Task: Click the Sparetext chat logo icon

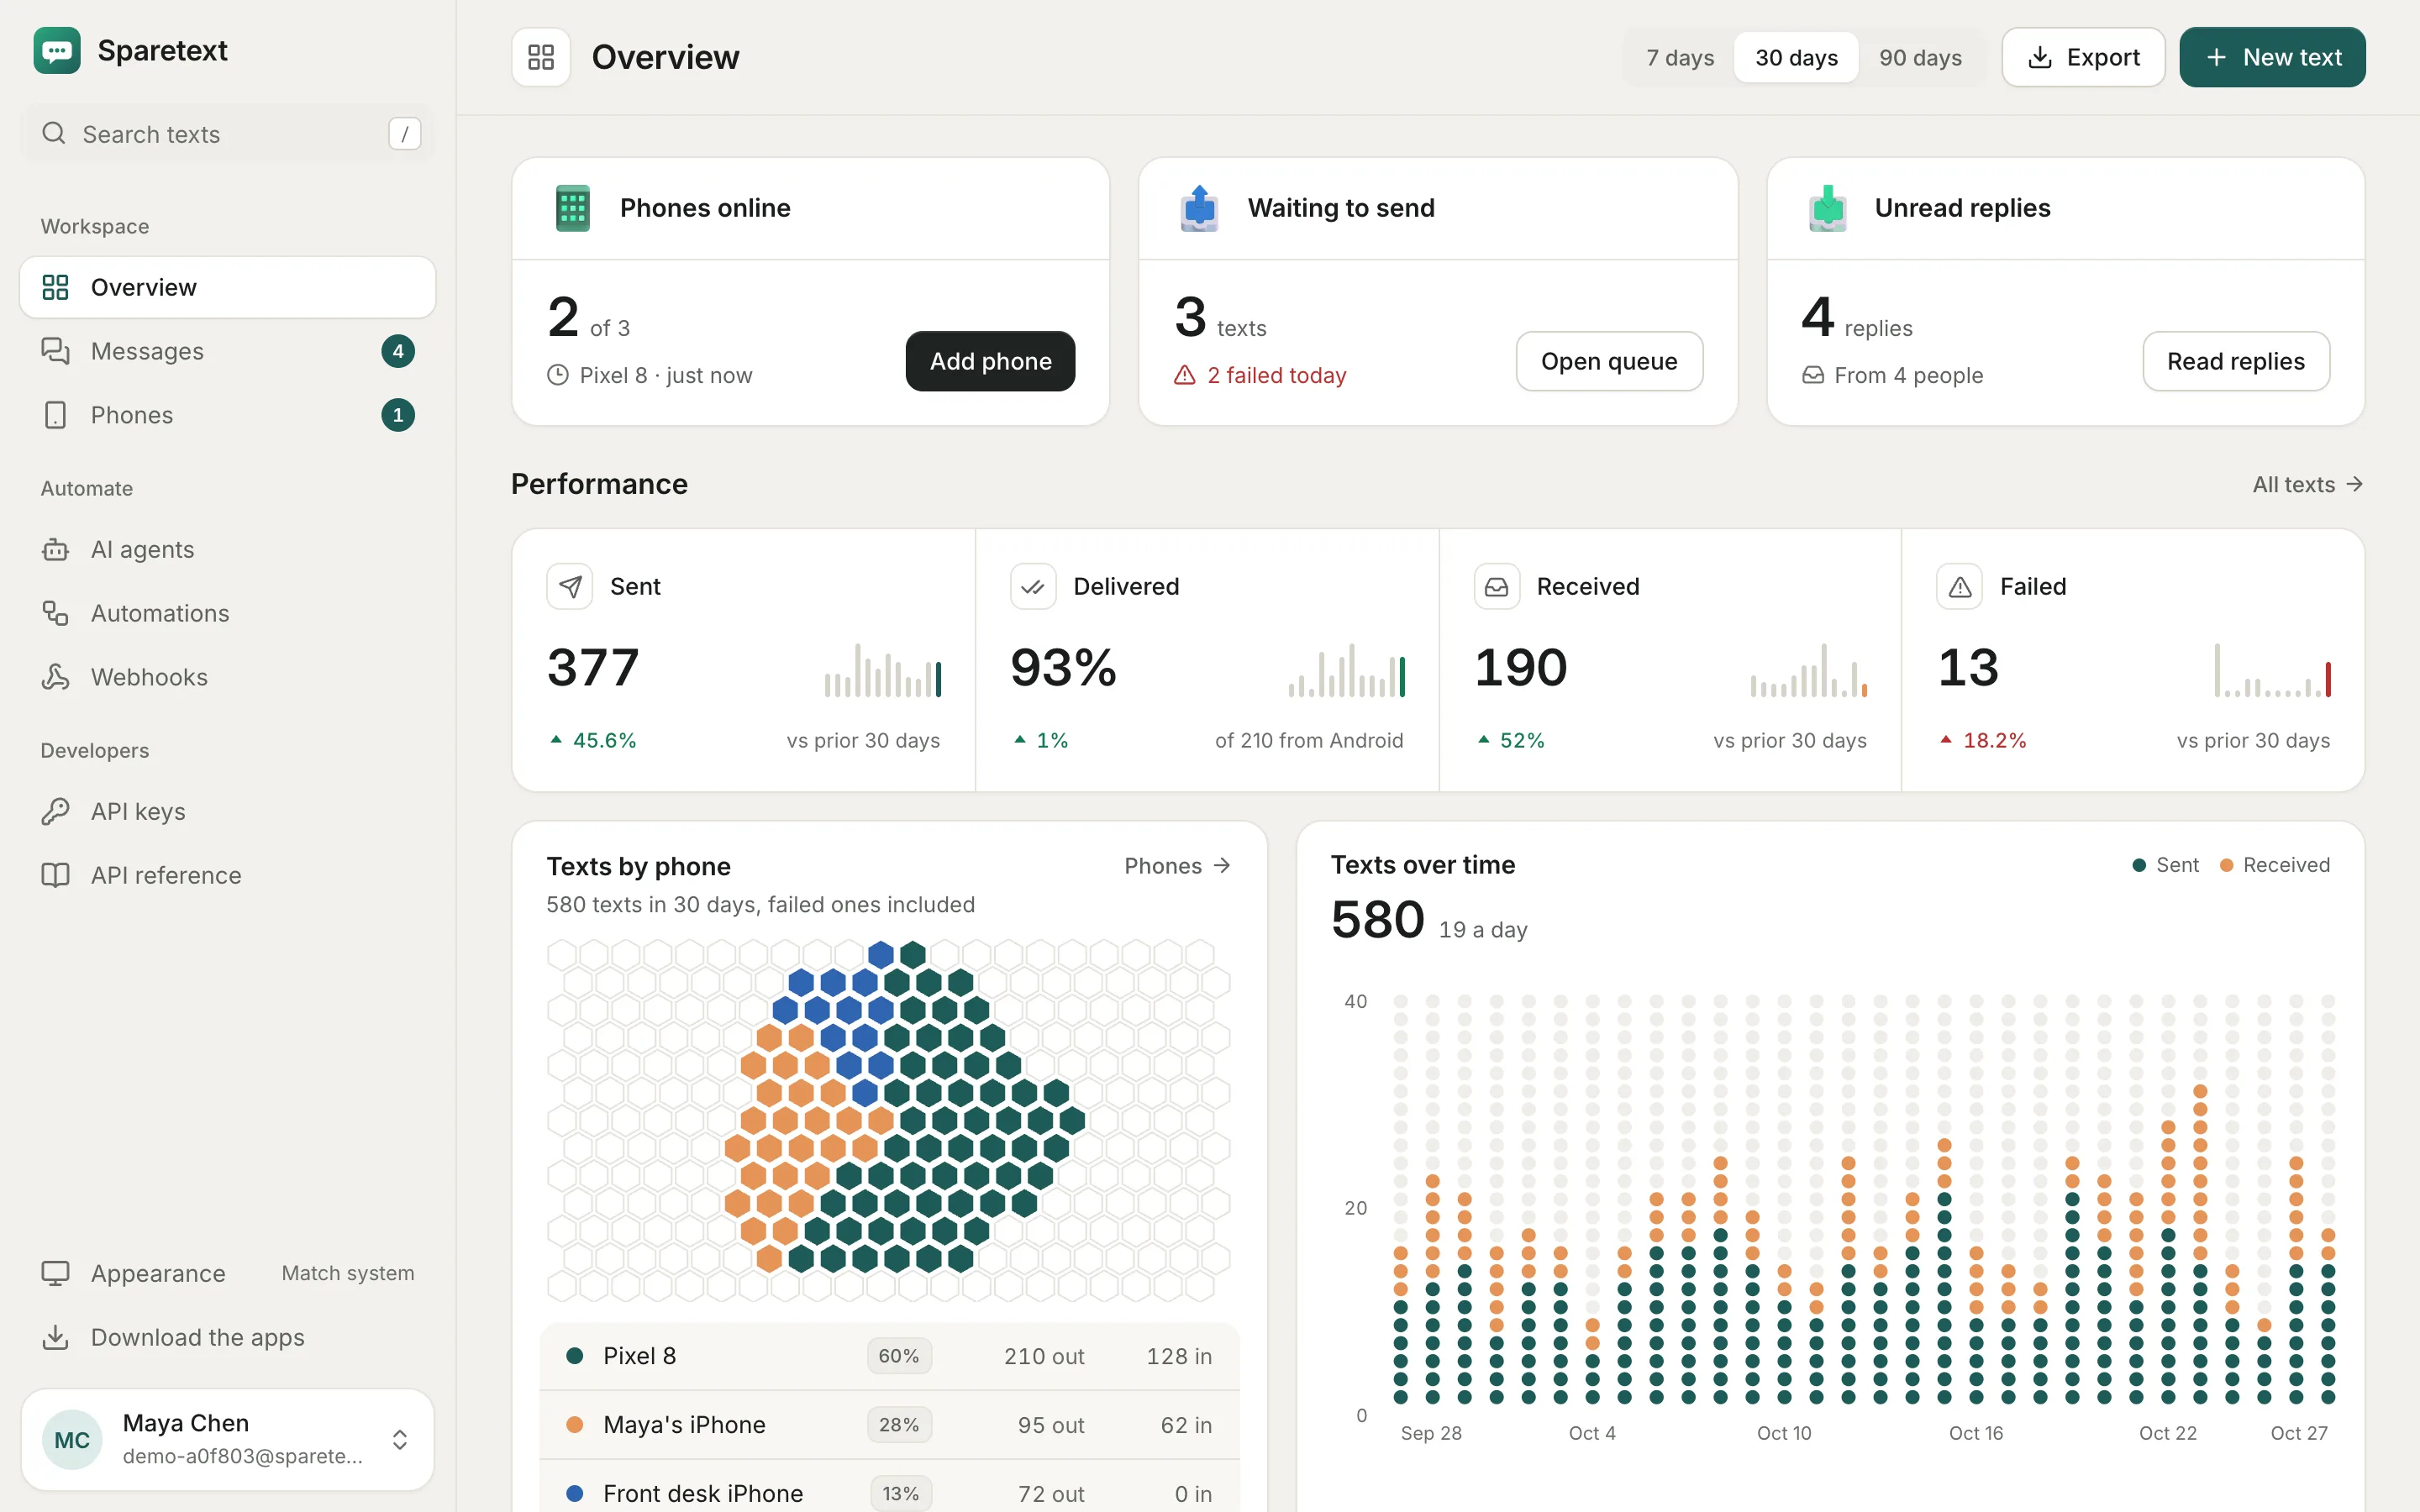Action: pyautogui.click(x=57, y=51)
